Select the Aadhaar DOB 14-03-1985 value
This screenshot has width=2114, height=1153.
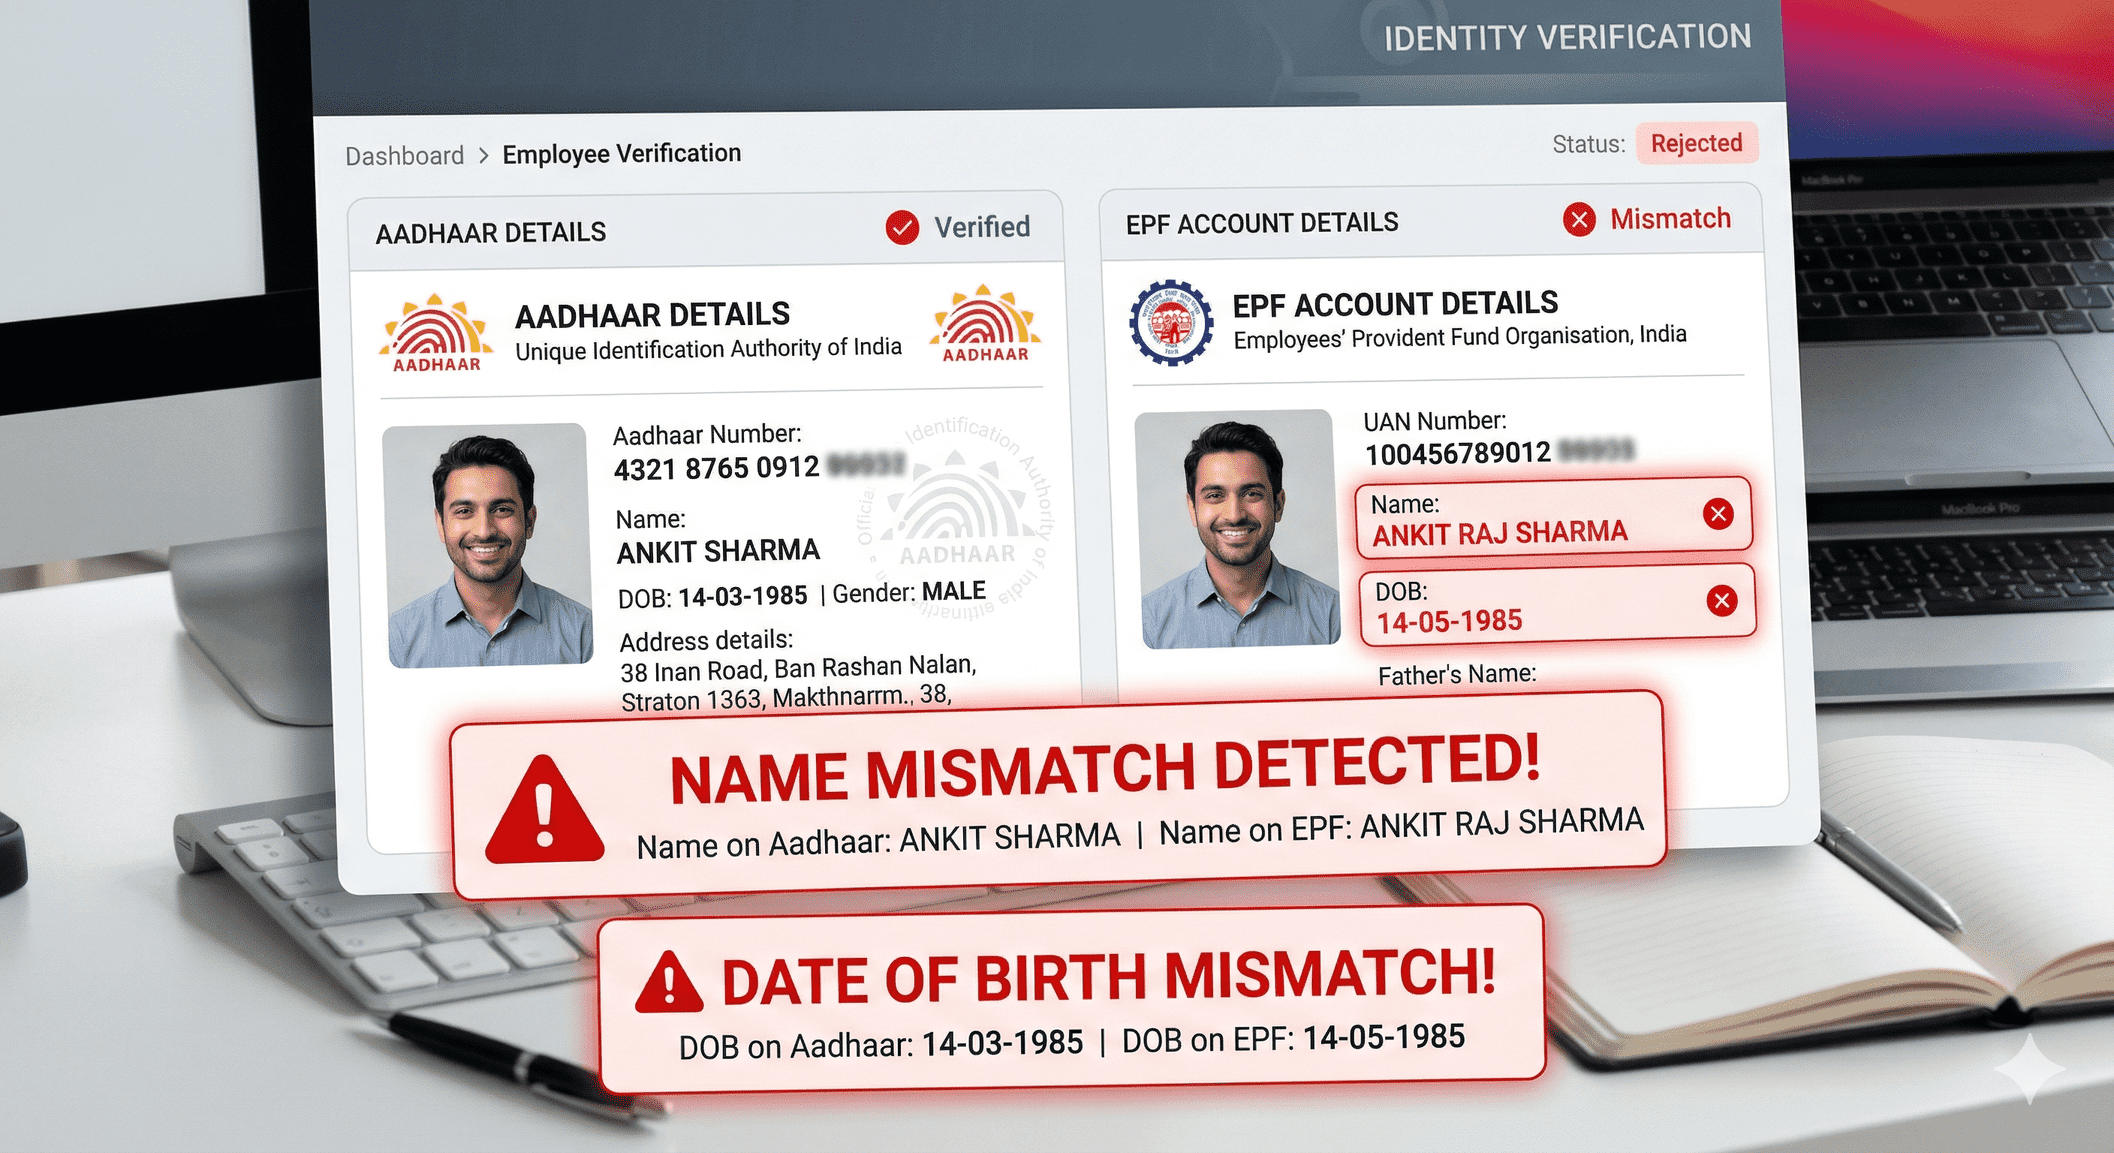pyautogui.click(x=742, y=597)
